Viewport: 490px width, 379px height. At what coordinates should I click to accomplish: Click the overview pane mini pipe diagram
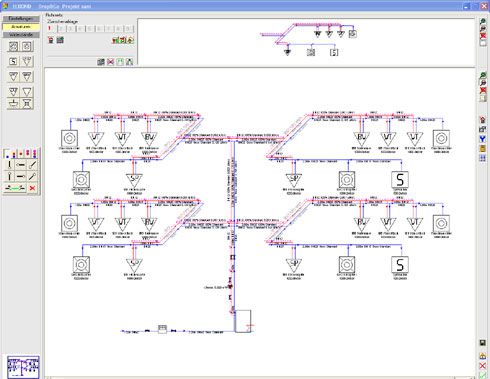(x=308, y=39)
